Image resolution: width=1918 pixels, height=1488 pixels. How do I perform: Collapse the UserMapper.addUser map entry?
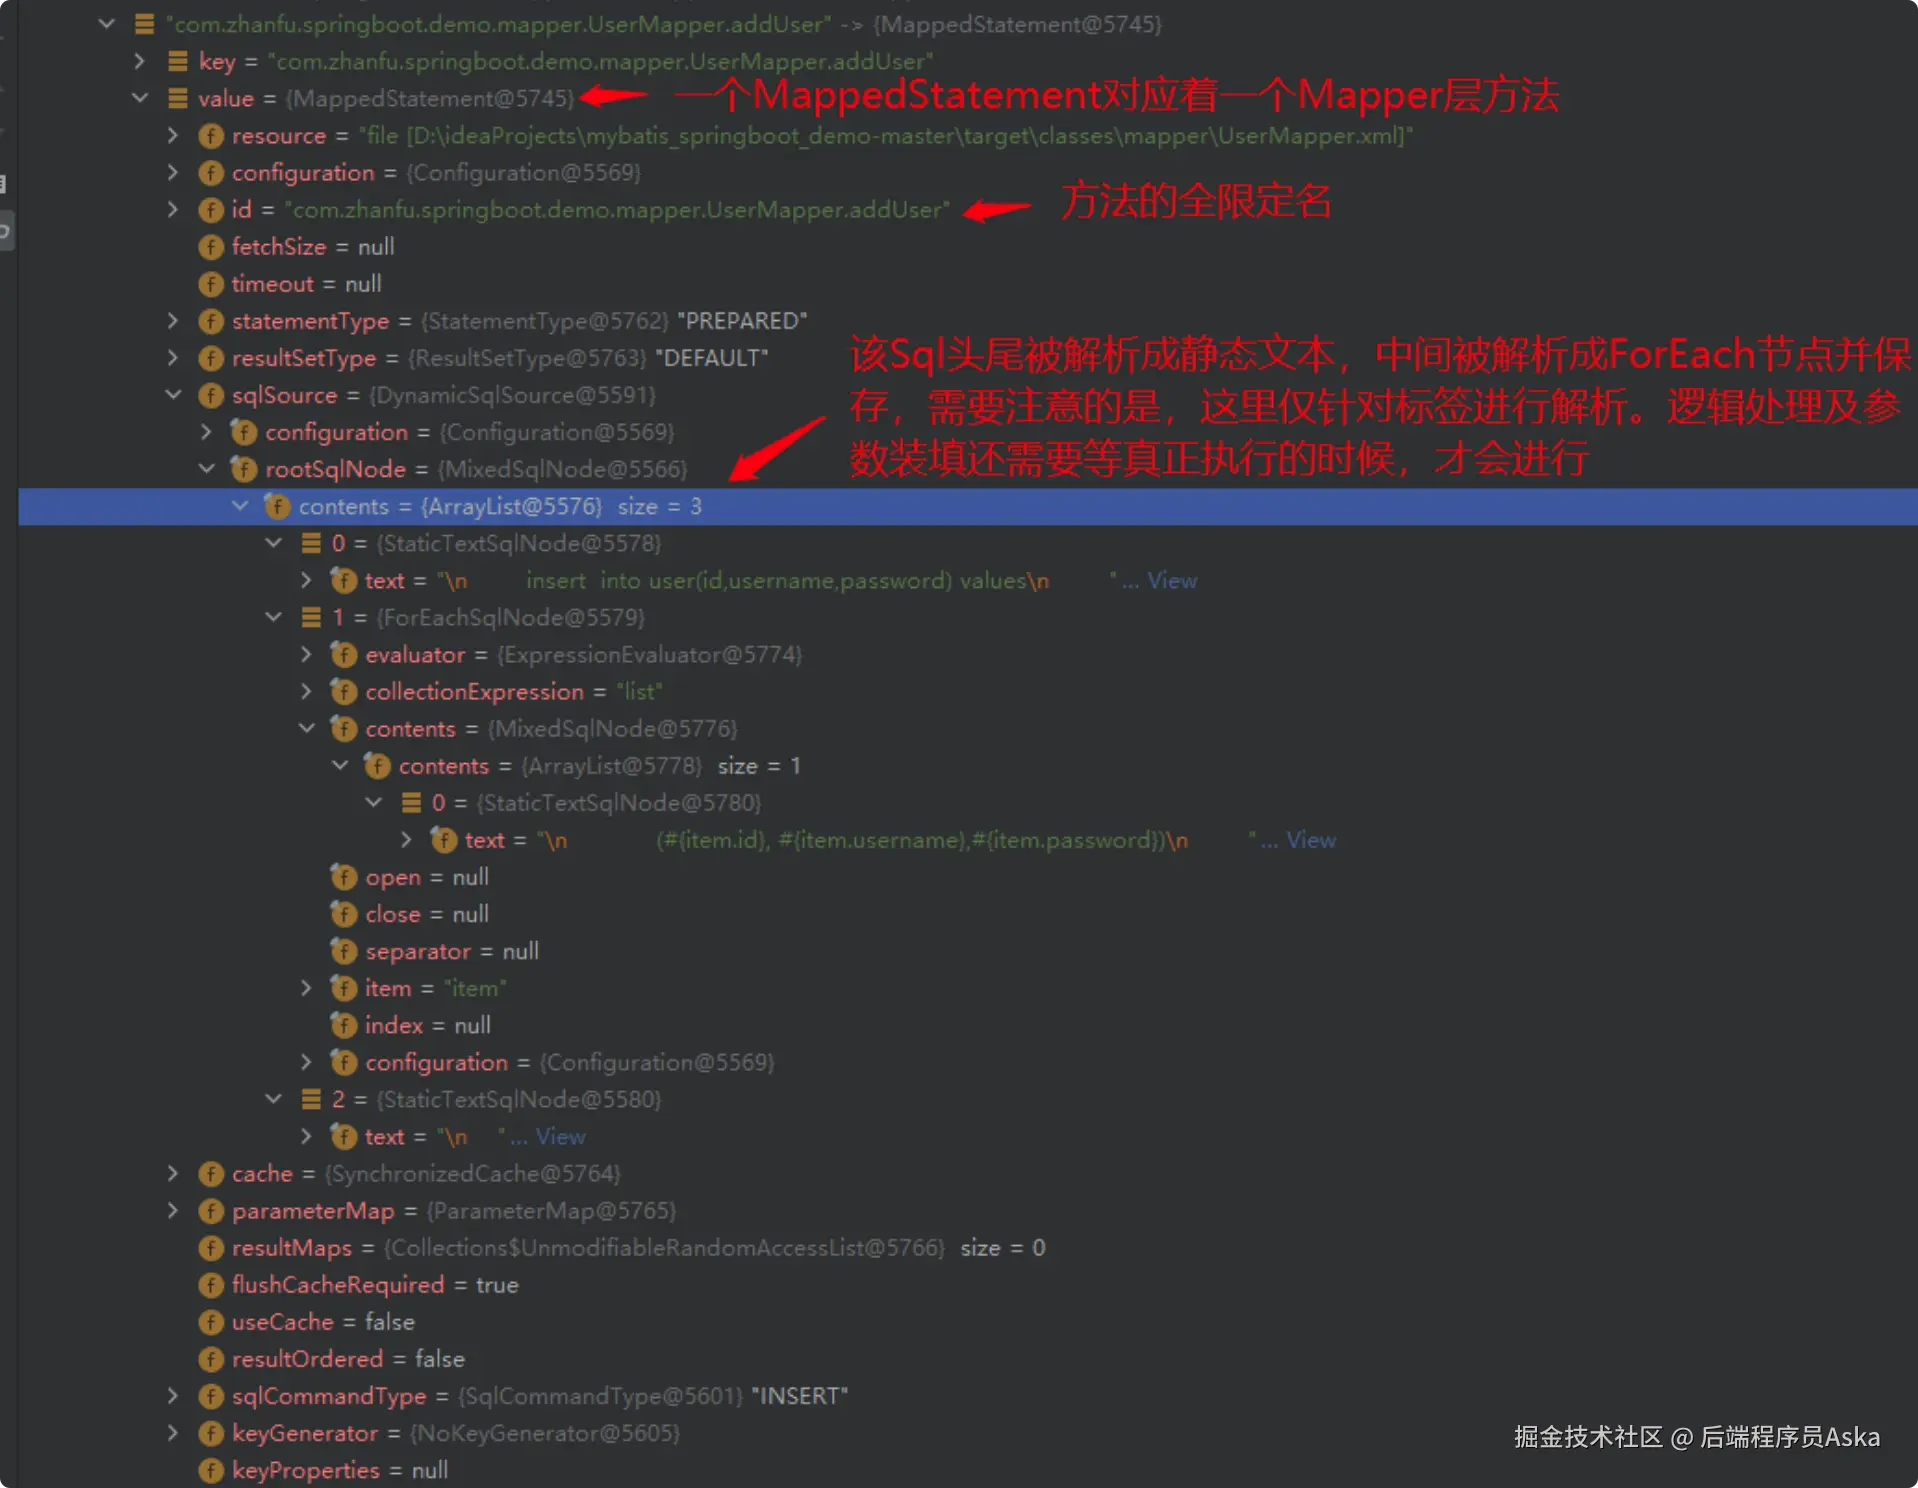(x=107, y=24)
